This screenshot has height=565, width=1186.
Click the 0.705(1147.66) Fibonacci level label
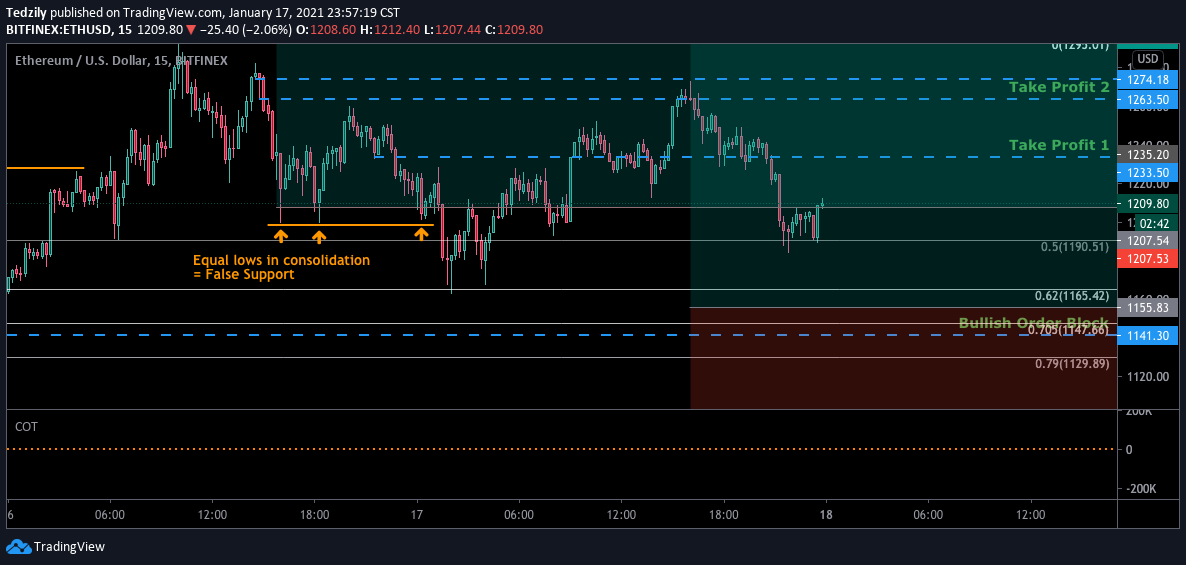1068,330
